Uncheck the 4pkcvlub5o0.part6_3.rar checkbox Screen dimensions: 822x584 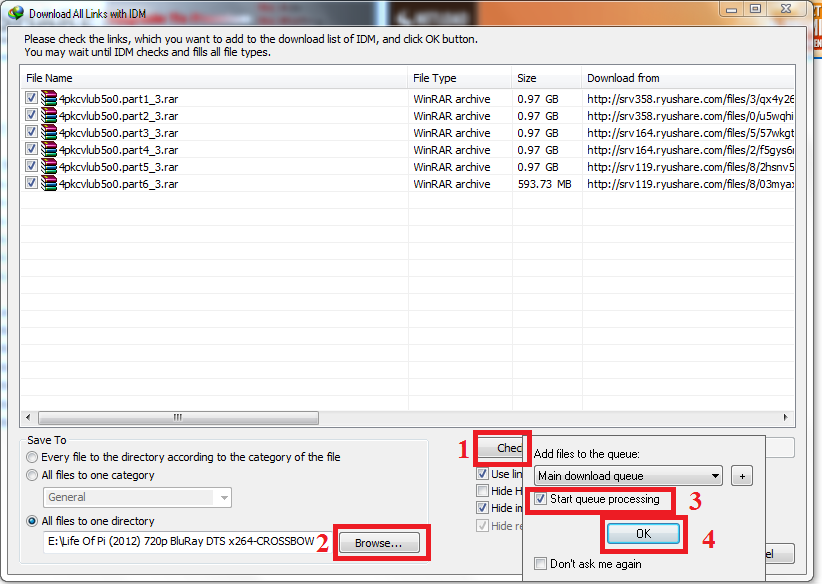point(31,183)
